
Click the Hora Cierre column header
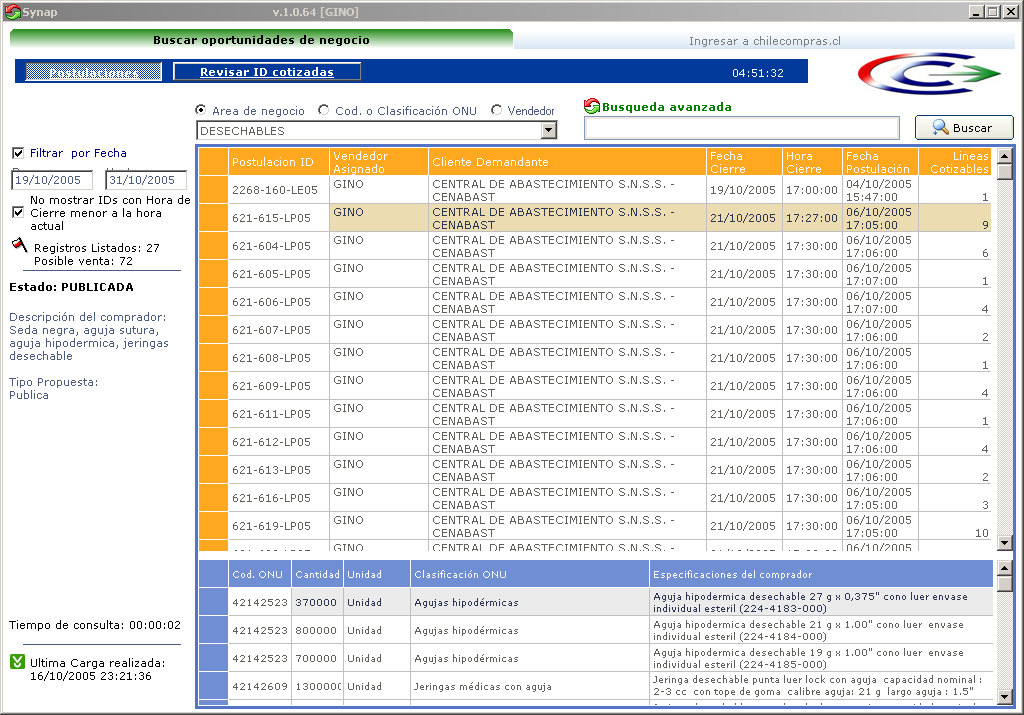pos(812,161)
